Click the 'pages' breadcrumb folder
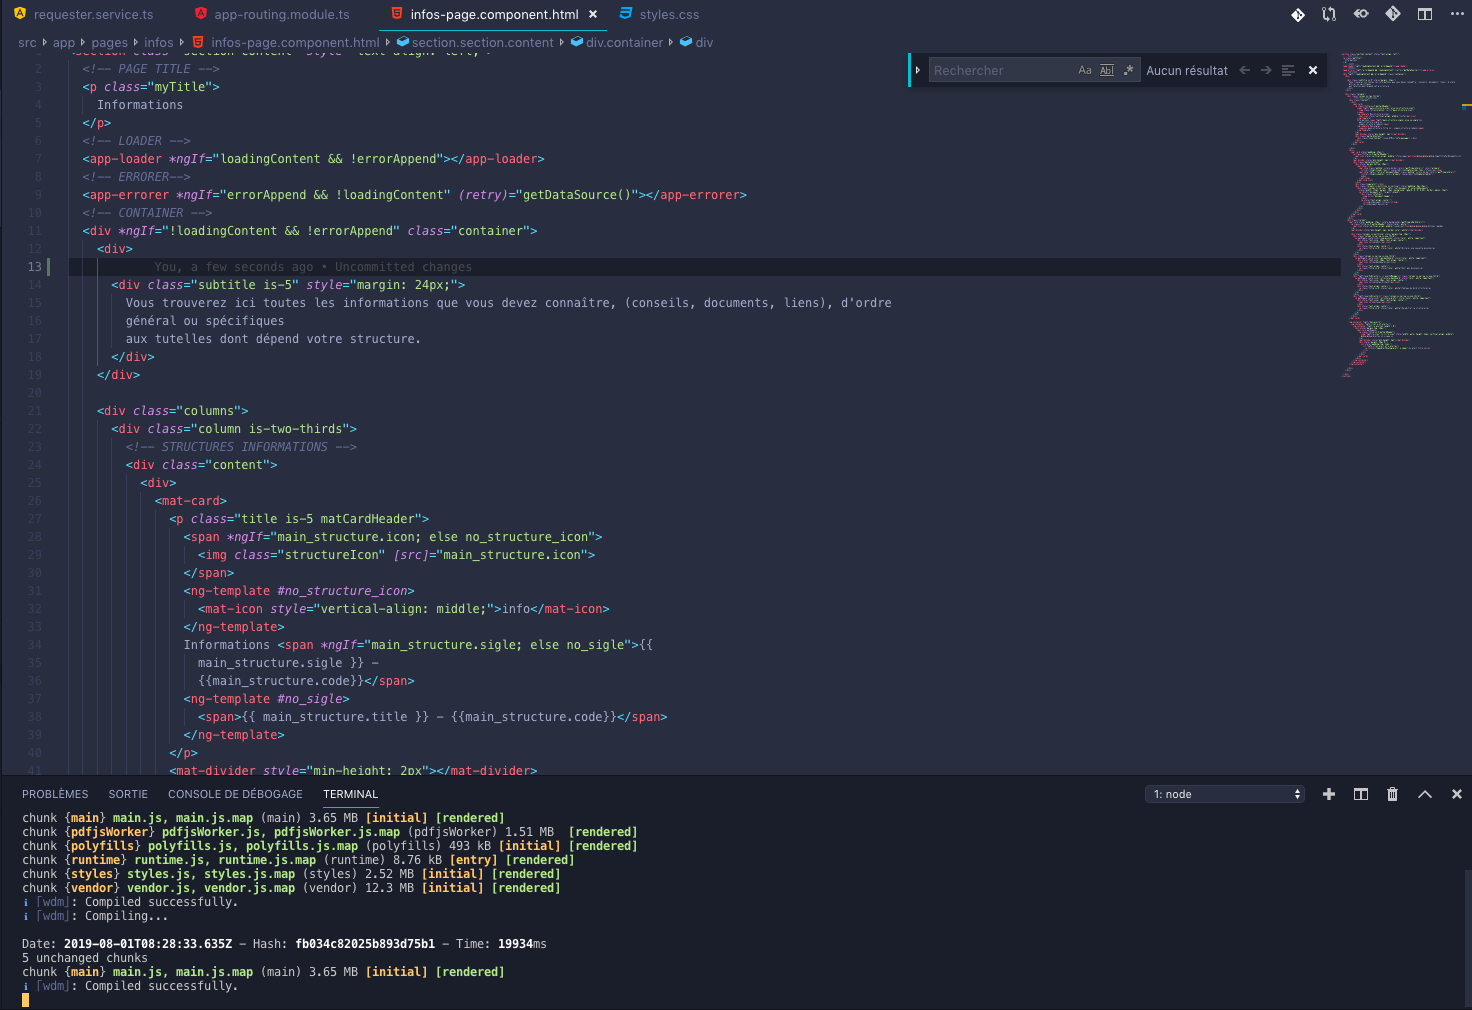Viewport: 1472px width, 1010px height. click(x=109, y=42)
